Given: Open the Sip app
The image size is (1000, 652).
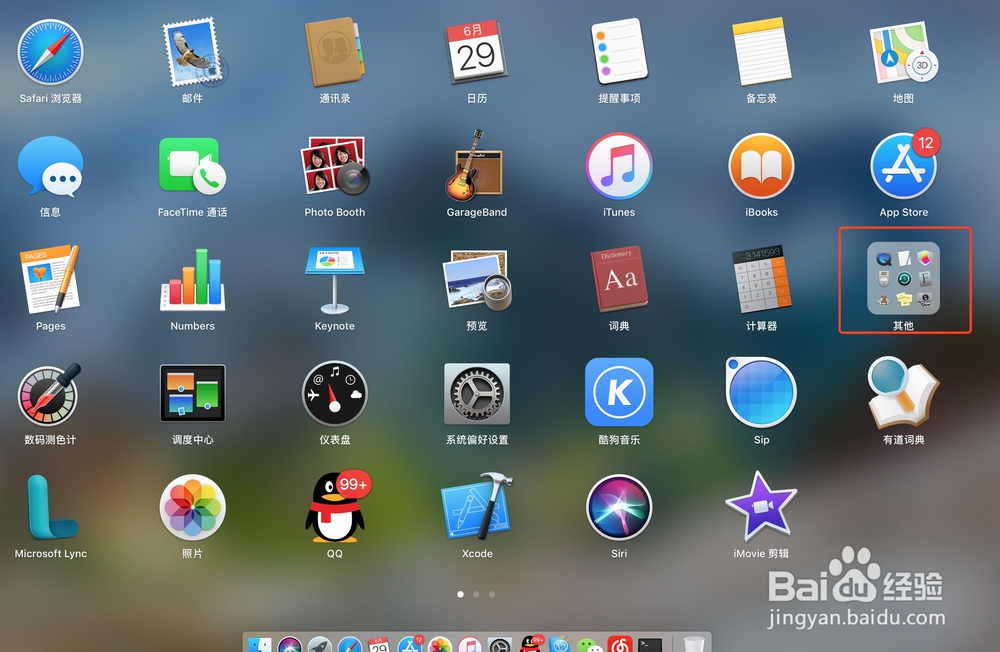Looking at the screenshot, I should [761, 392].
